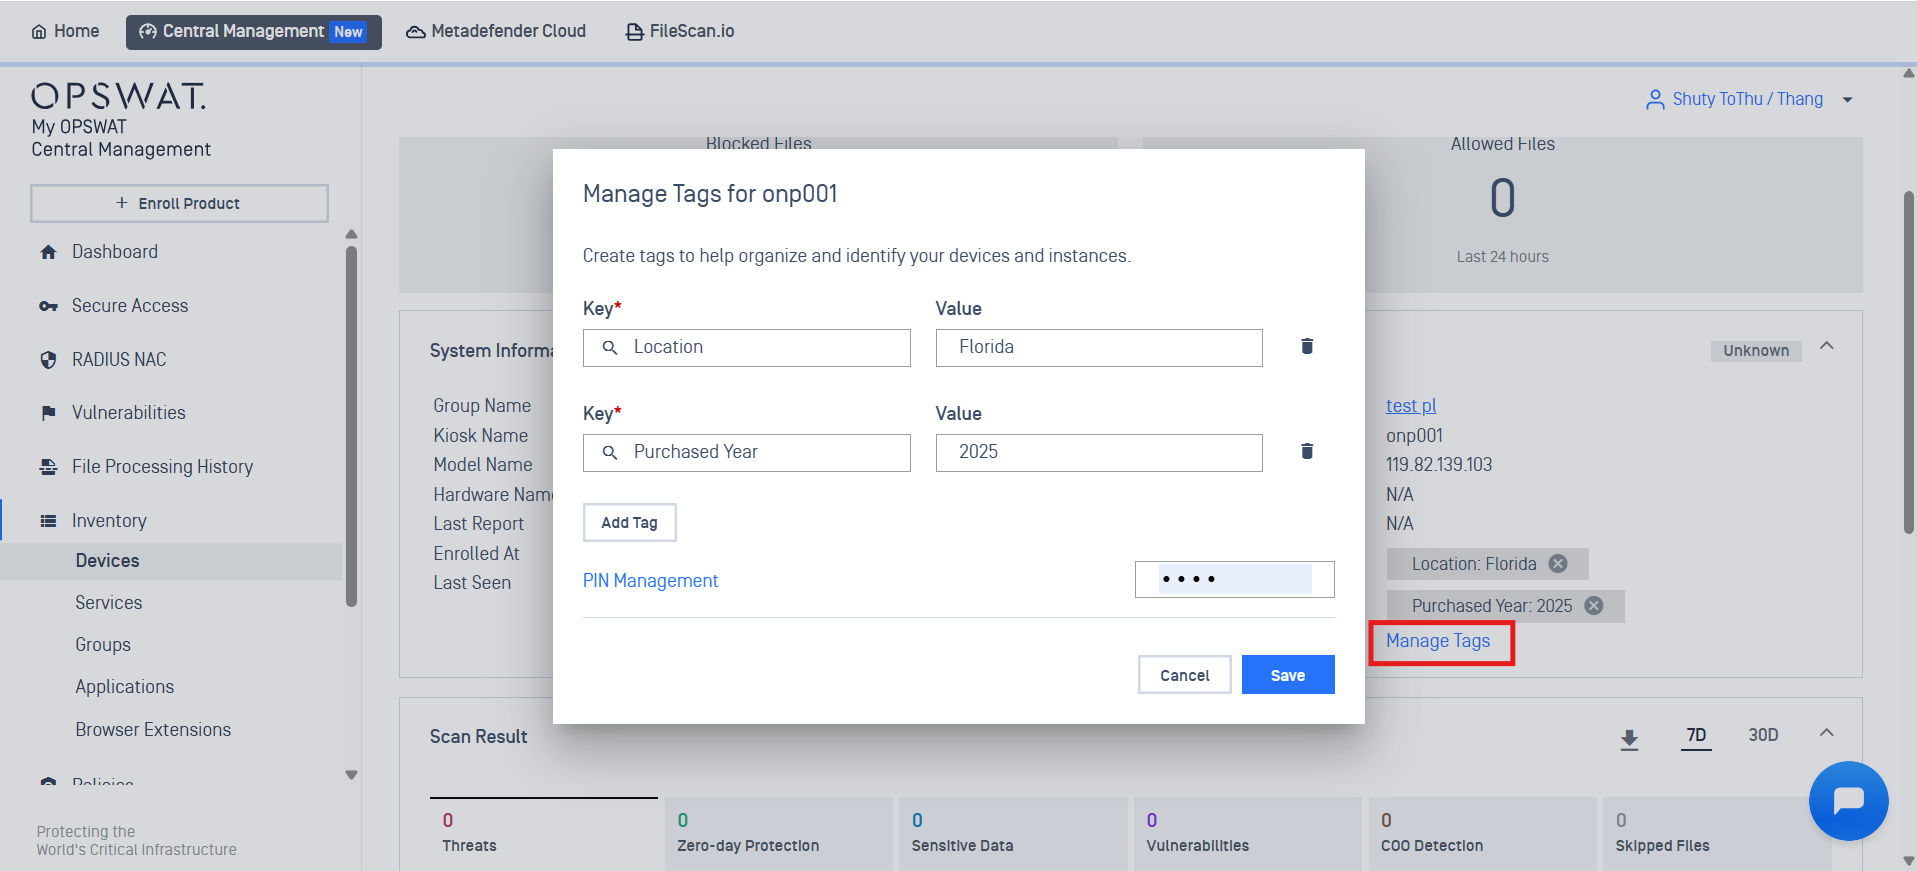Screen dimensions: 1917x871
Task: Click the main page vertical scrollbar
Action: point(1908,362)
